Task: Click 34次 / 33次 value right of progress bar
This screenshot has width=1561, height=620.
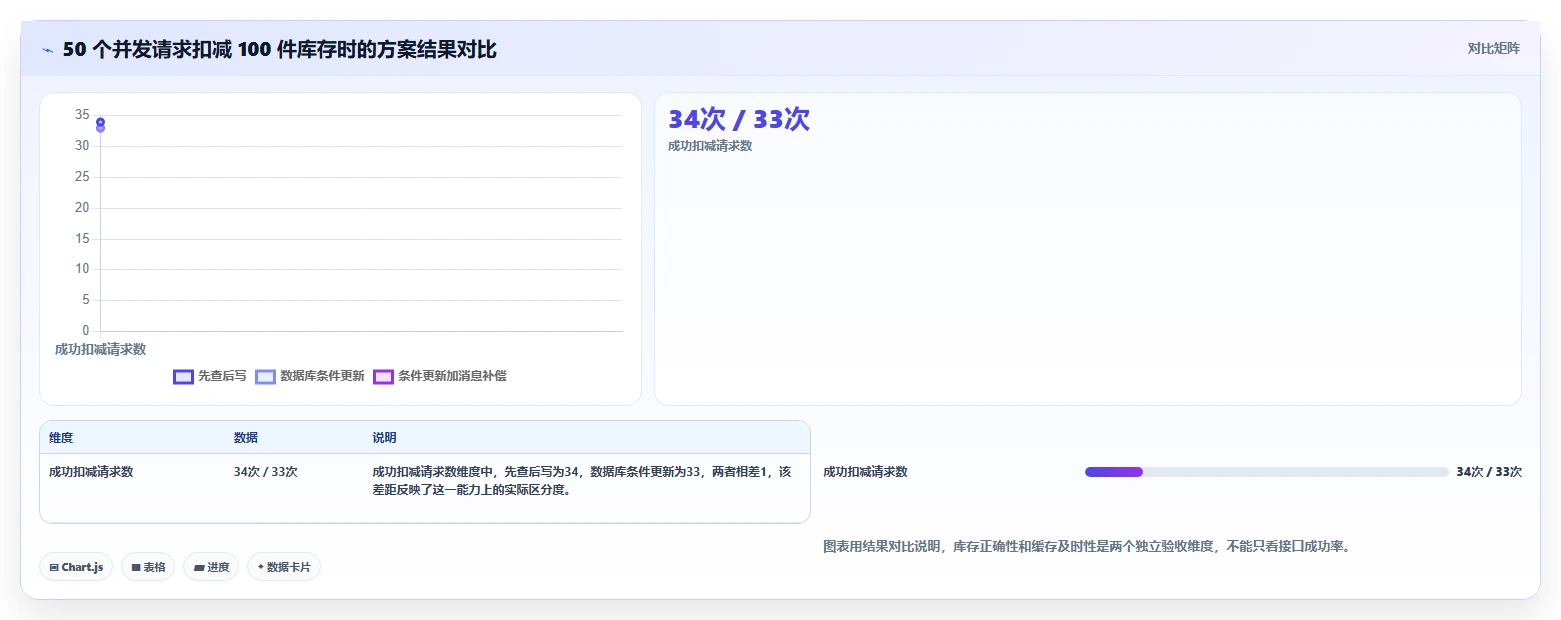Action: click(1489, 472)
